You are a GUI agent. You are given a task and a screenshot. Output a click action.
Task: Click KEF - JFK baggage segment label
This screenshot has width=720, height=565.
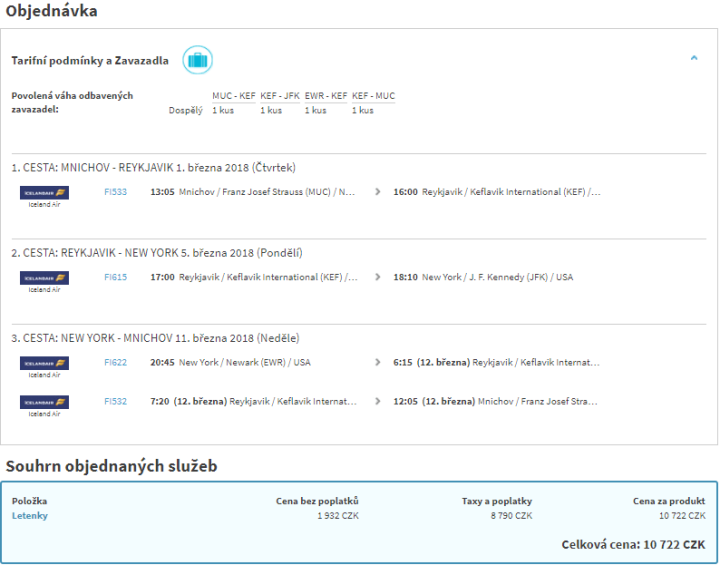279,96
